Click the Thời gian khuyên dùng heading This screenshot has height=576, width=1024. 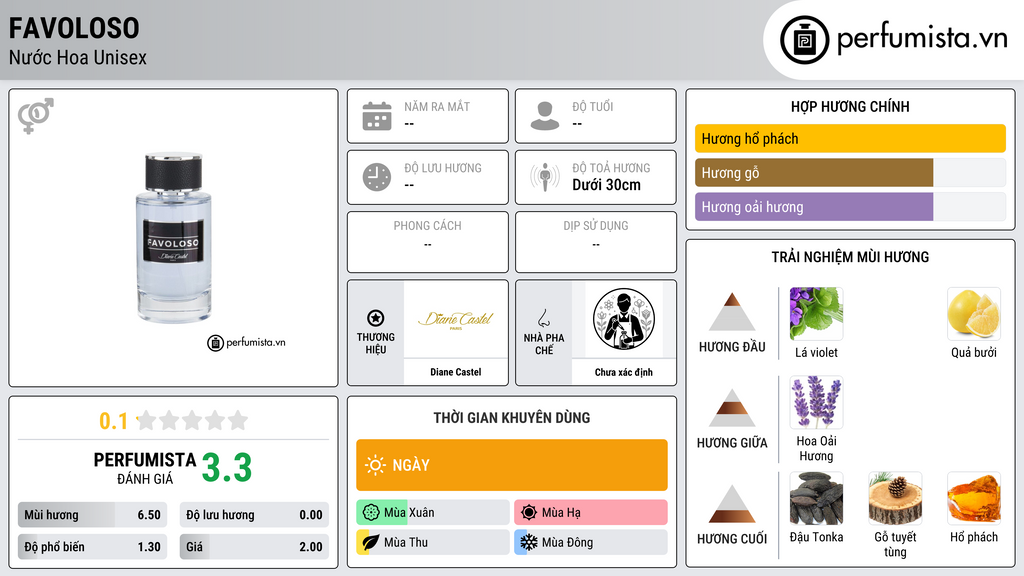coord(512,418)
